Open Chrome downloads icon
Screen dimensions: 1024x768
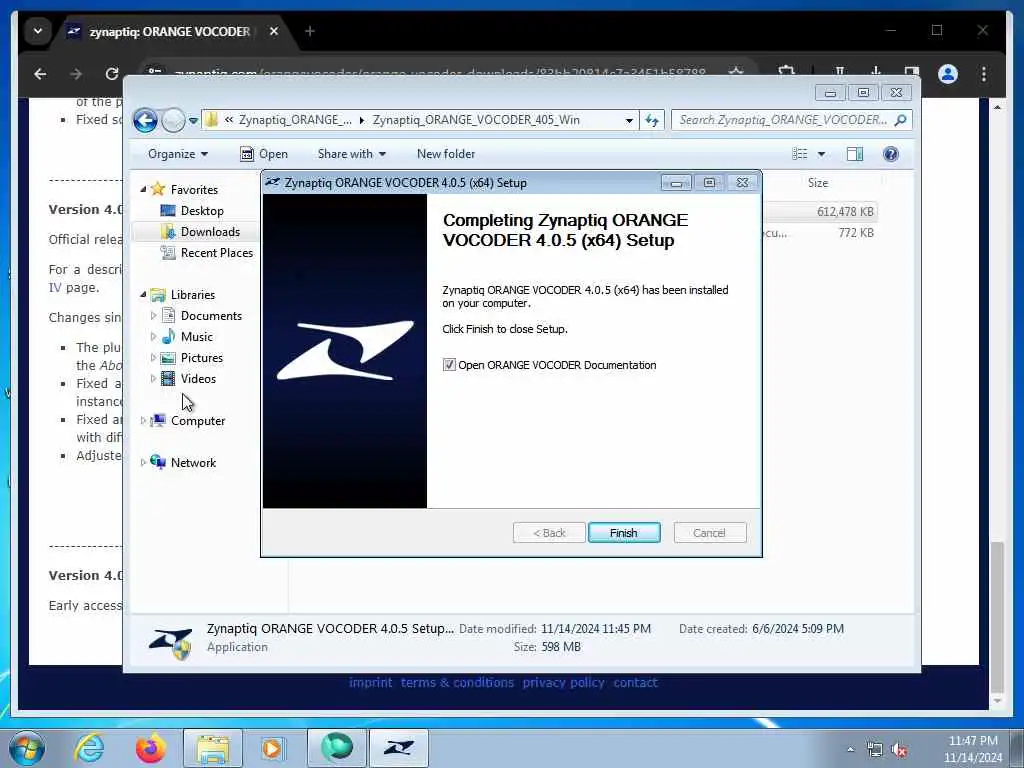(876, 72)
